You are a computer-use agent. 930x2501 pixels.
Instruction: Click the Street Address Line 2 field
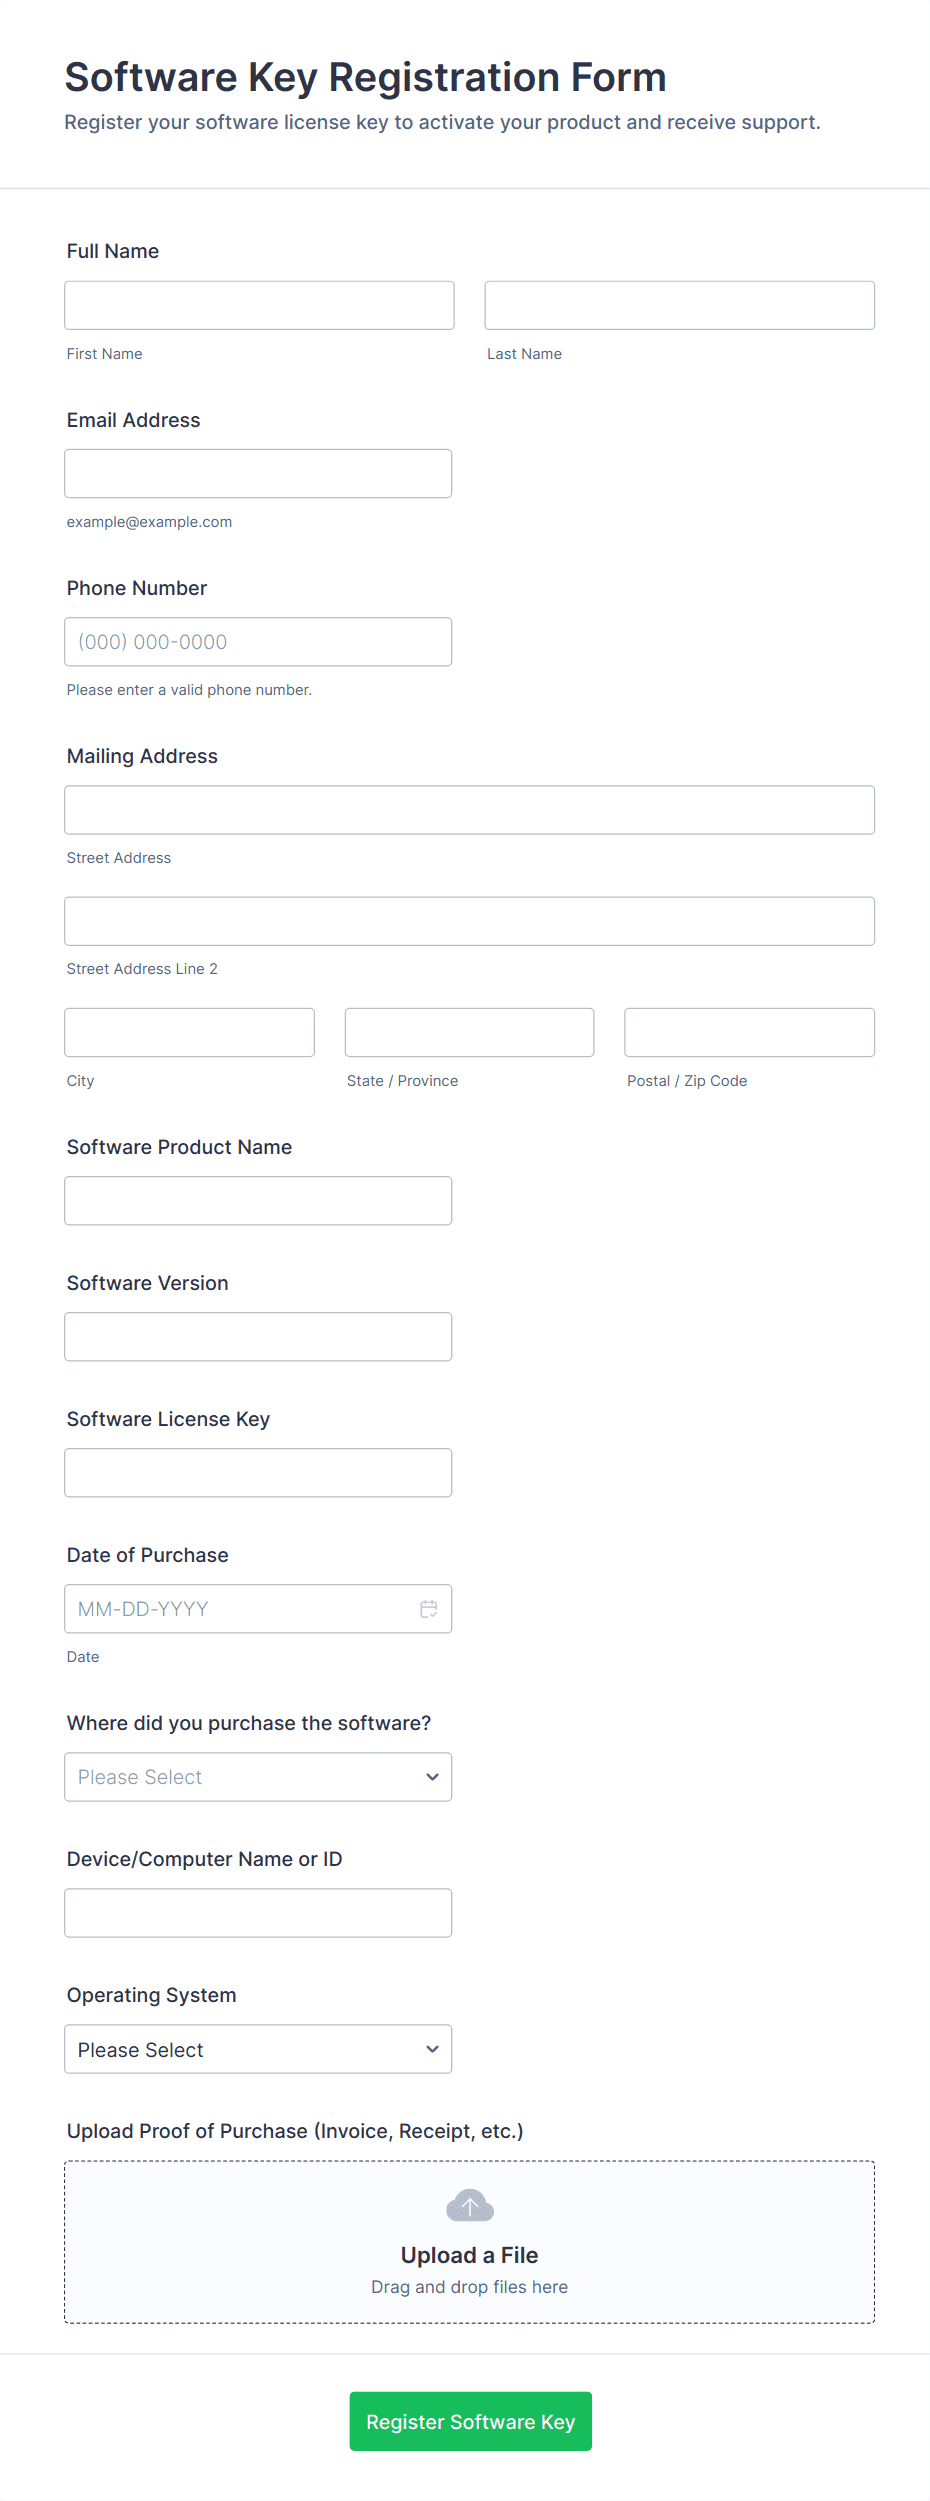[x=469, y=920]
